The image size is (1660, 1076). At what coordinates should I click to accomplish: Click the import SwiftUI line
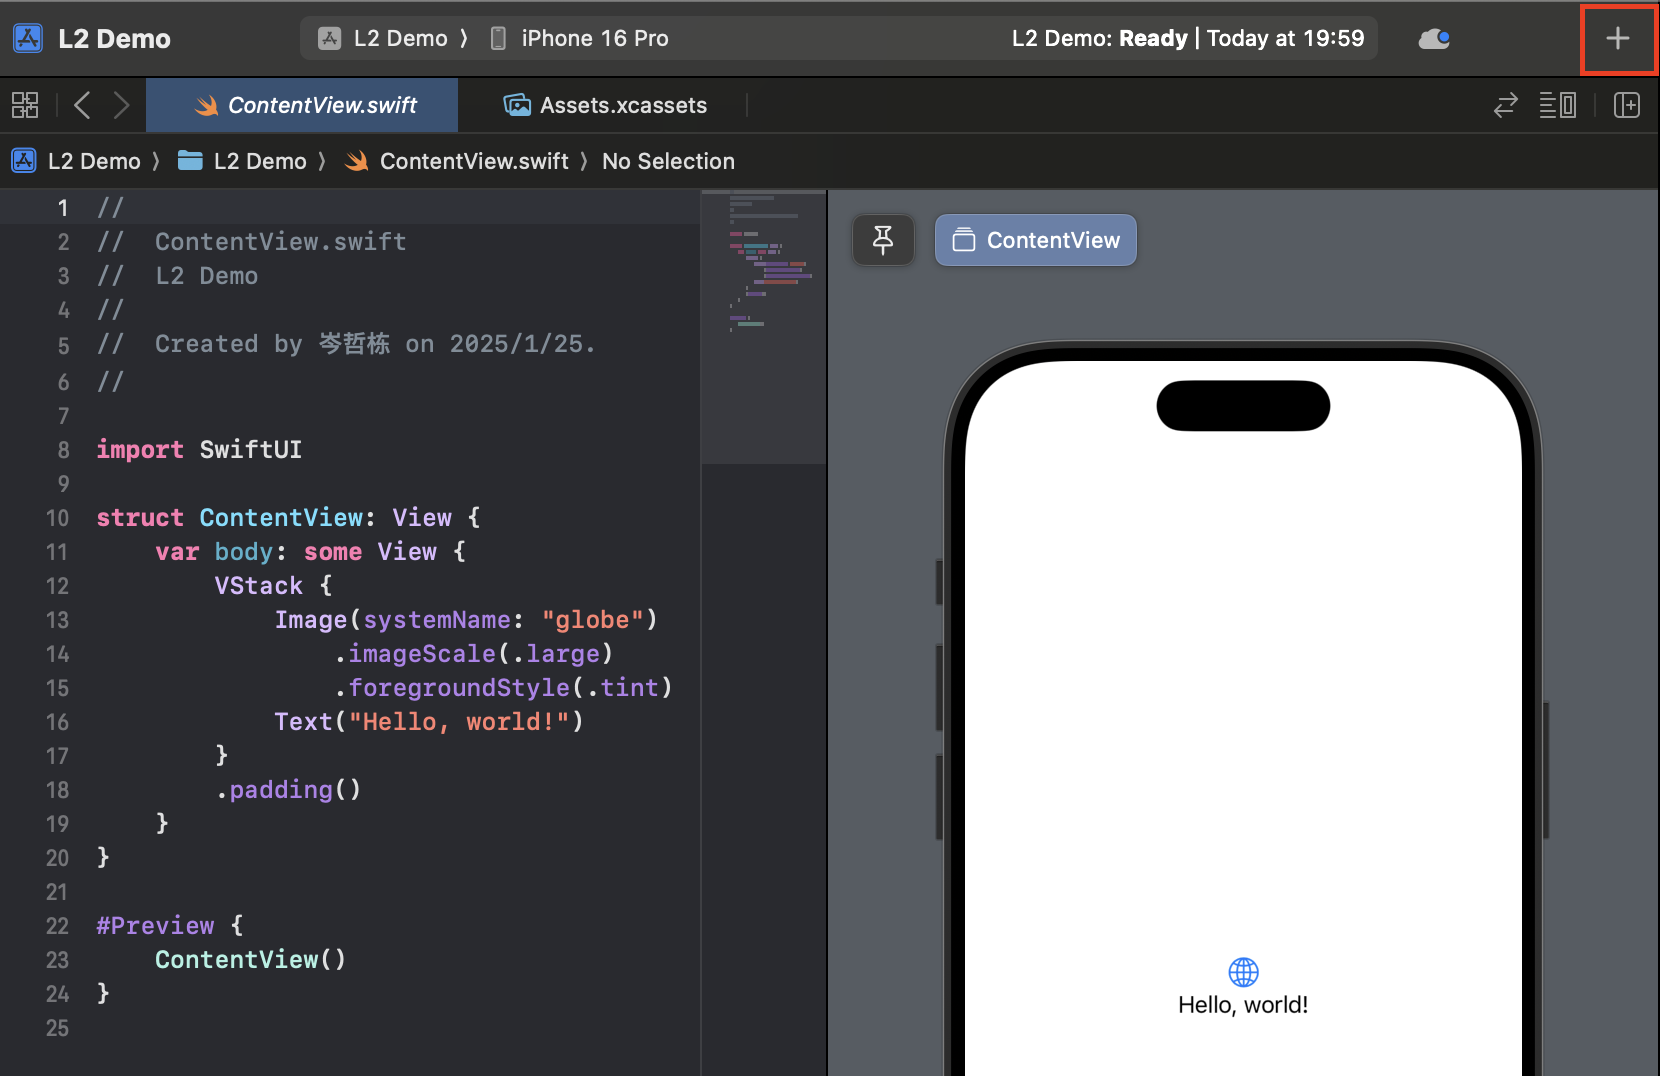click(x=199, y=450)
